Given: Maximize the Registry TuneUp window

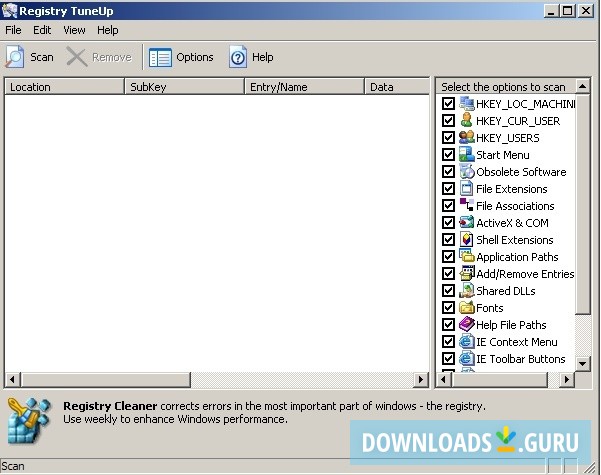Looking at the screenshot, I should tap(568, 10).
